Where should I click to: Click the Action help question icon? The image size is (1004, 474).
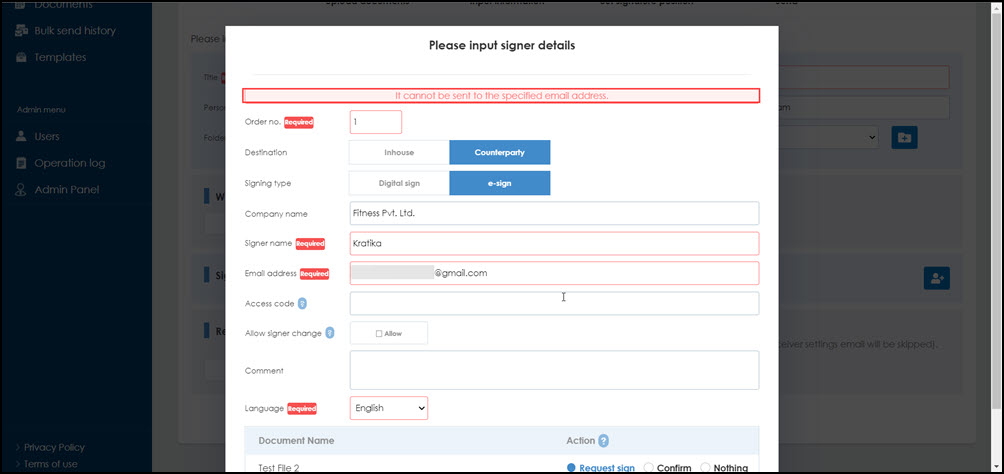(603, 441)
